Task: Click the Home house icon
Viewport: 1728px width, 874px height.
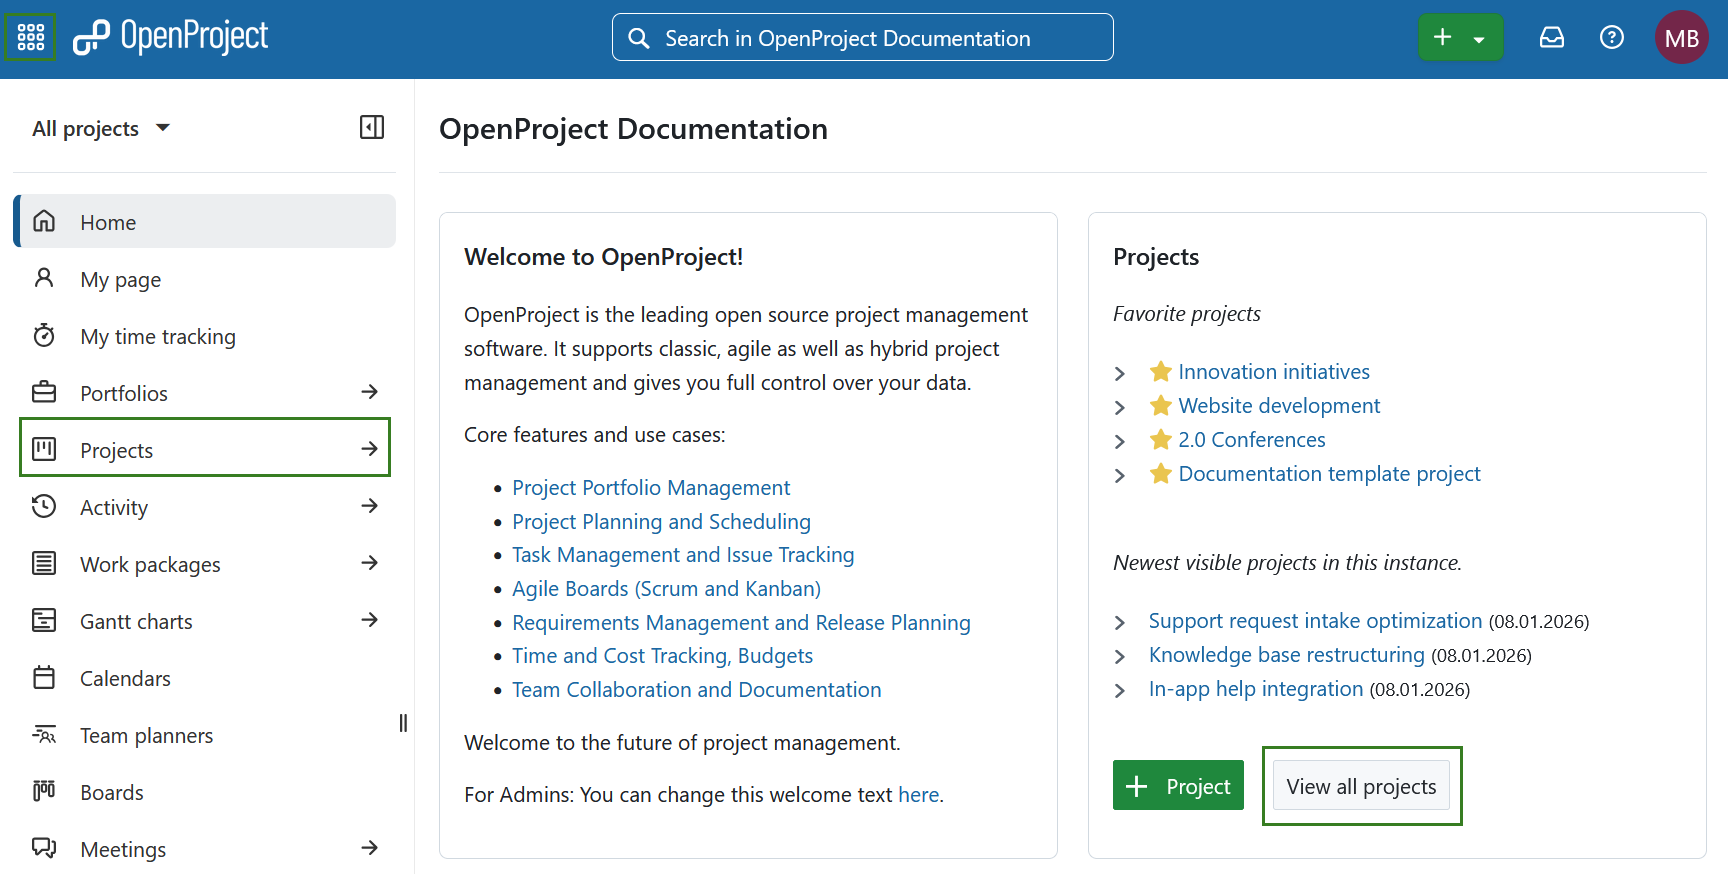Action: coord(44,221)
